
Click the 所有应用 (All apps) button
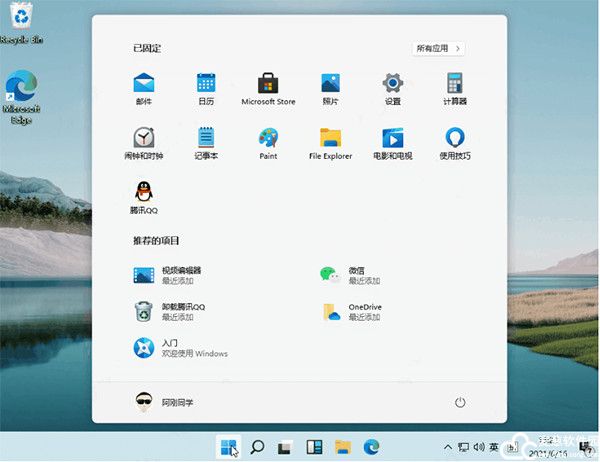438,48
